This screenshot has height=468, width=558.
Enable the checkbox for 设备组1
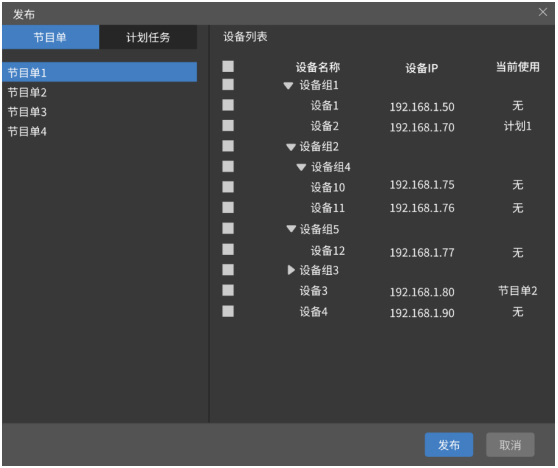[x=228, y=85]
